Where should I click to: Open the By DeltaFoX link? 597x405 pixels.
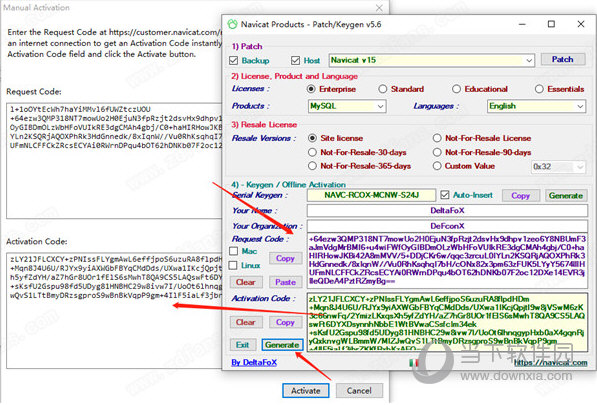pyautogui.click(x=254, y=362)
